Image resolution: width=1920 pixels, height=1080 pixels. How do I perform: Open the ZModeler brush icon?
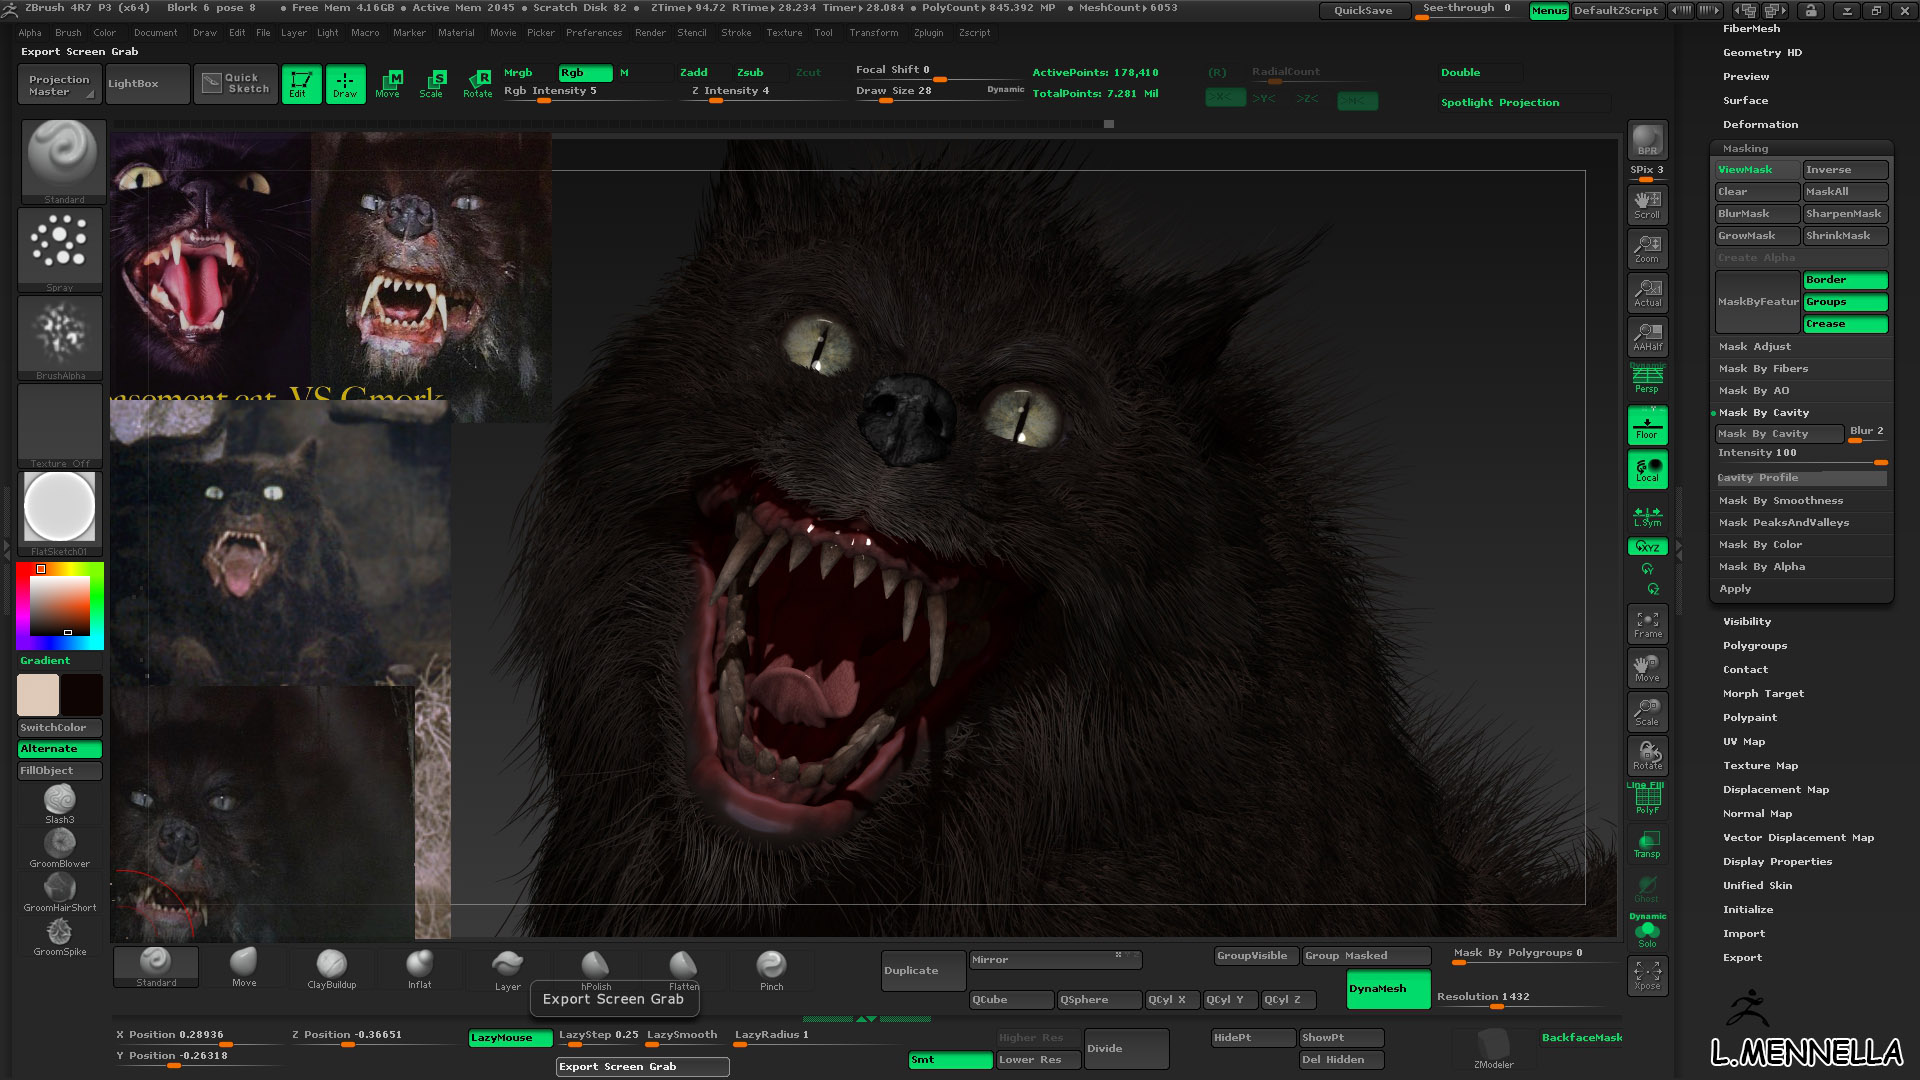pyautogui.click(x=1493, y=1048)
